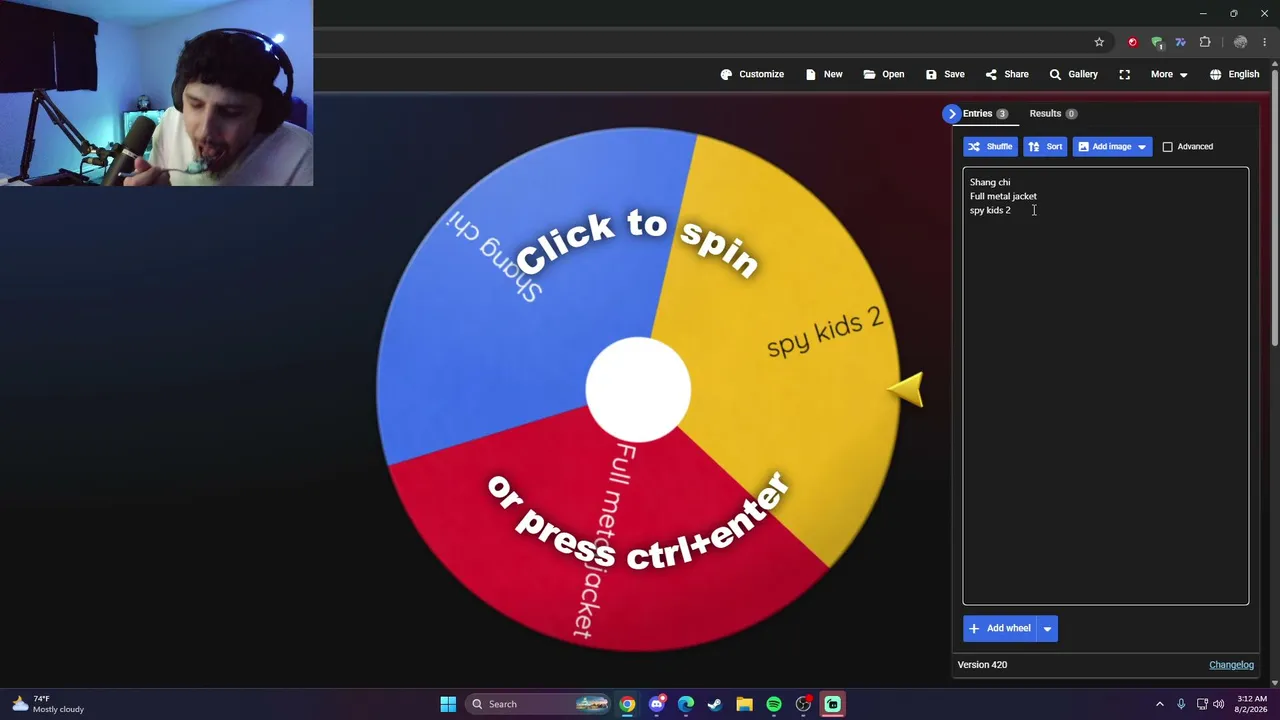The height and width of the screenshot is (720, 1280).
Task: Click the taskbar Search box
Action: pos(539,704)
